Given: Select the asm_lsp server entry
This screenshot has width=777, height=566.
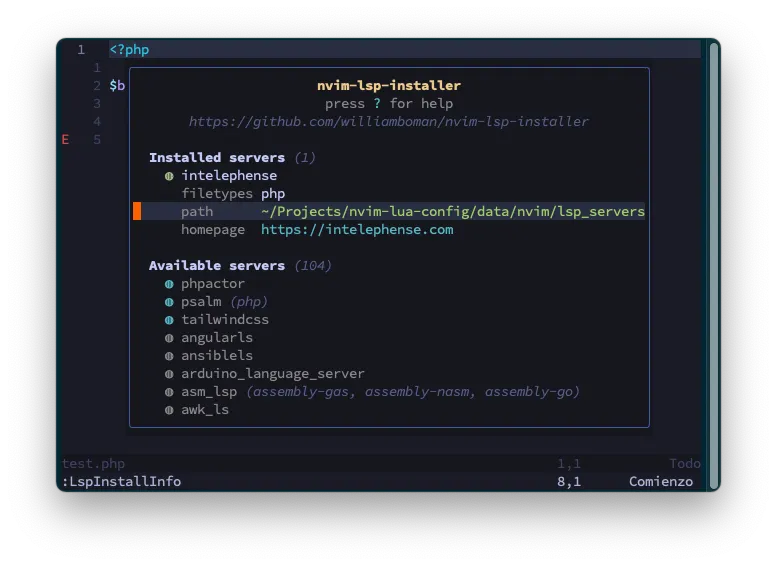Looking at the screenshot, I should point(209,392).
